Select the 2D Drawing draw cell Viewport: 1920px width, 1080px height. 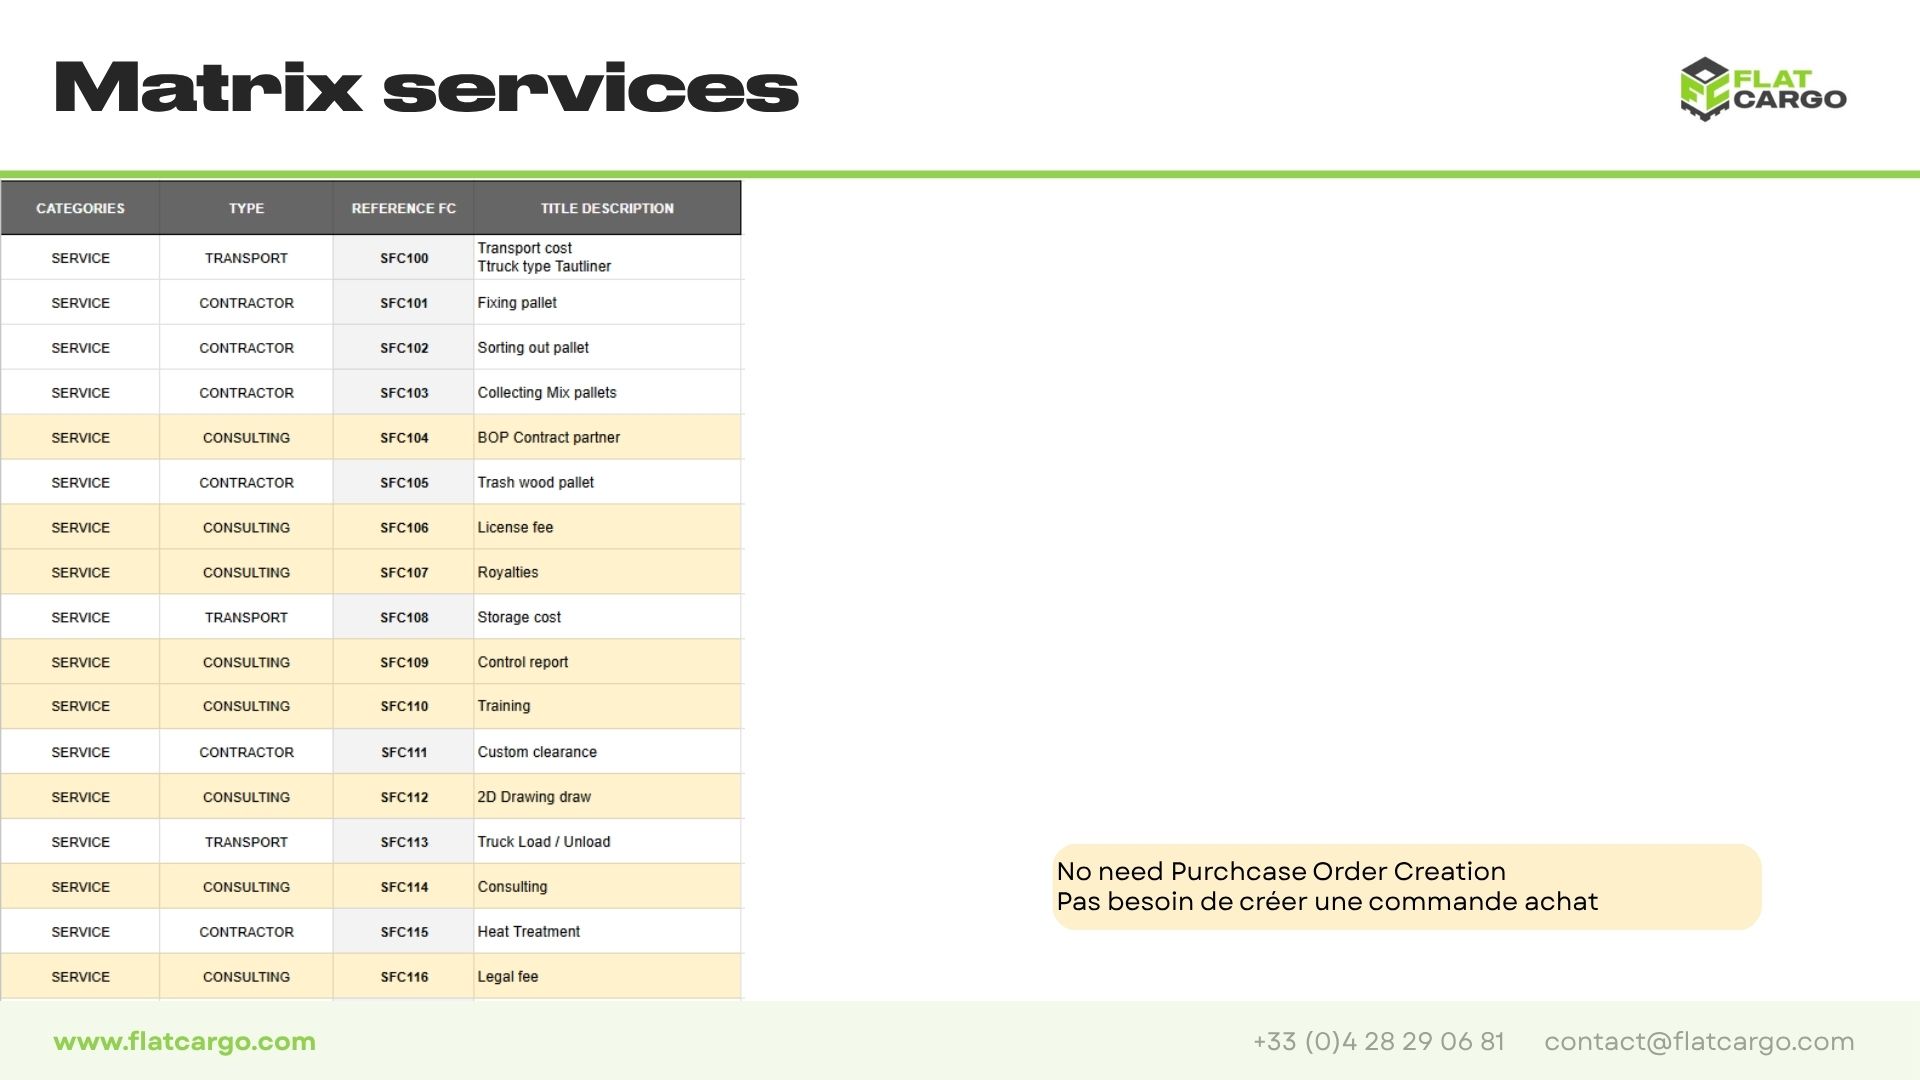coord(534,797)
